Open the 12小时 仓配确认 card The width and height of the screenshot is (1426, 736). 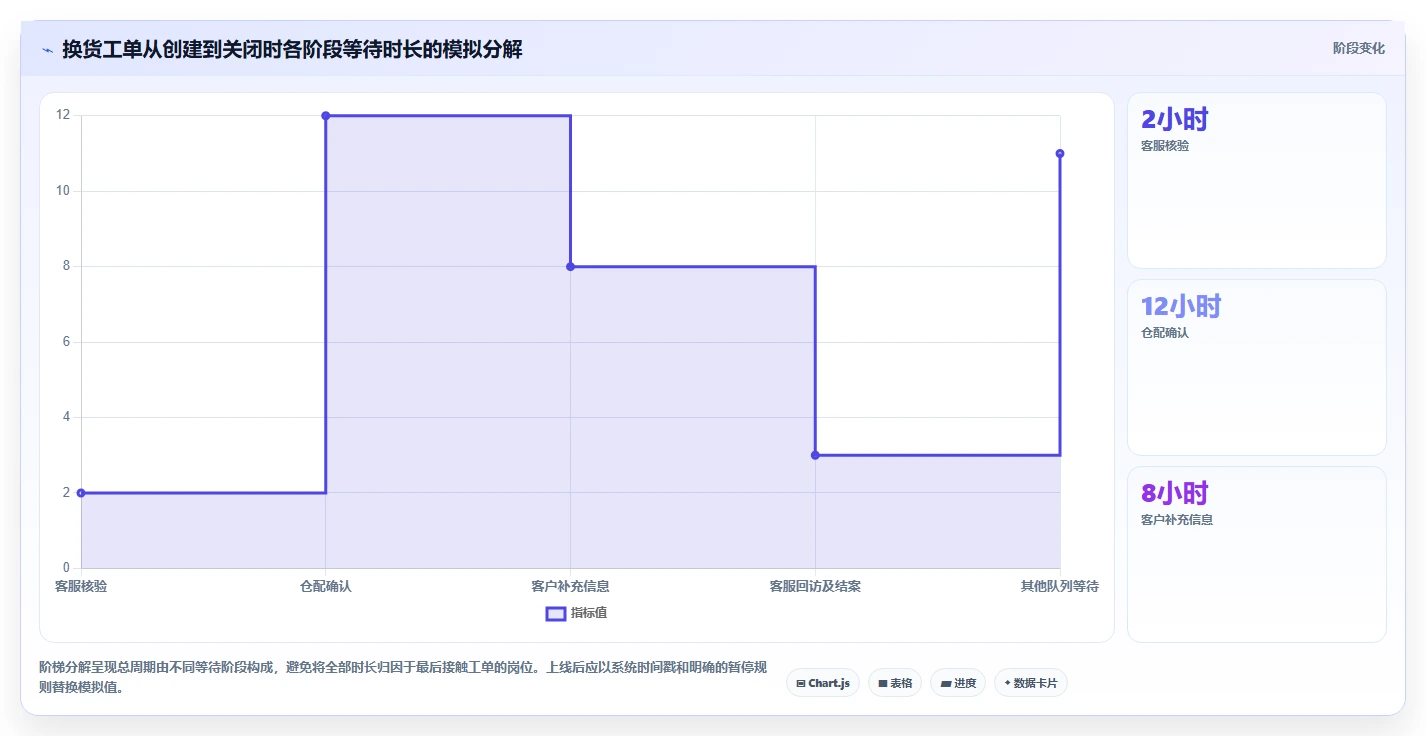point(1257,368)
